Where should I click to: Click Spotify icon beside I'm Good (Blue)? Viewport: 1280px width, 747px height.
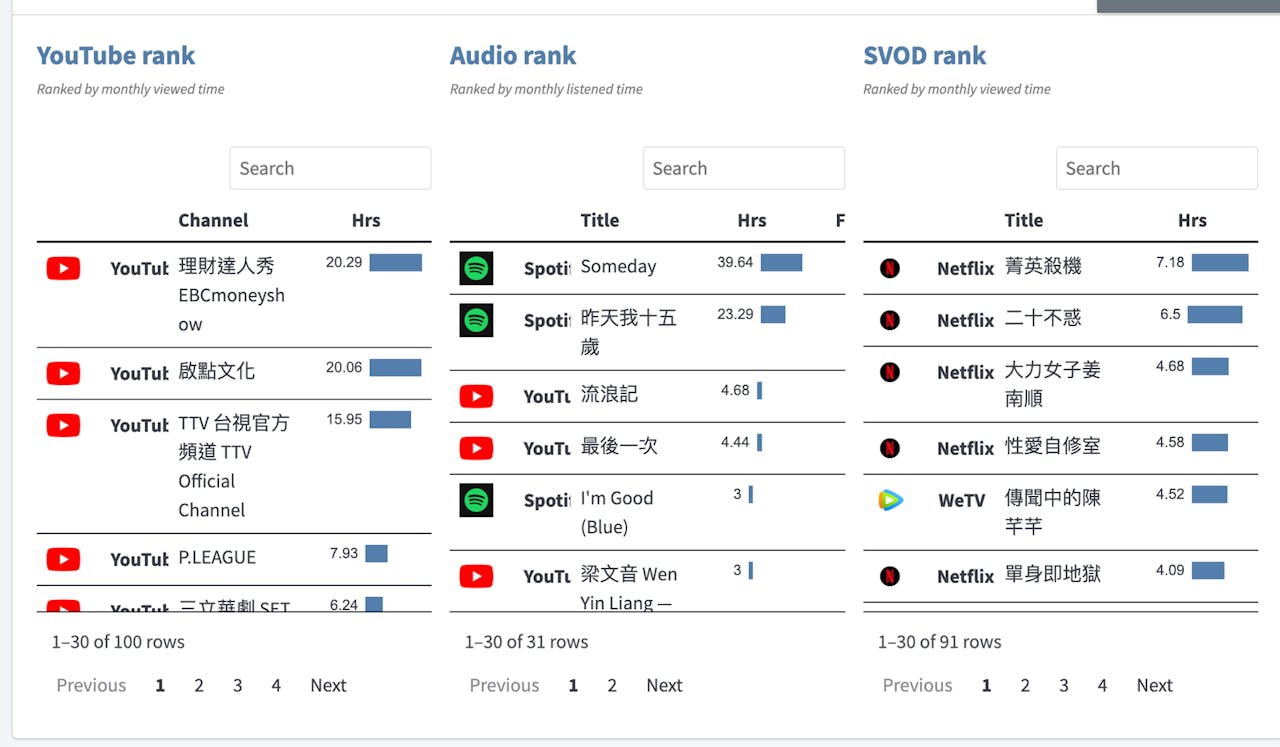476,500
